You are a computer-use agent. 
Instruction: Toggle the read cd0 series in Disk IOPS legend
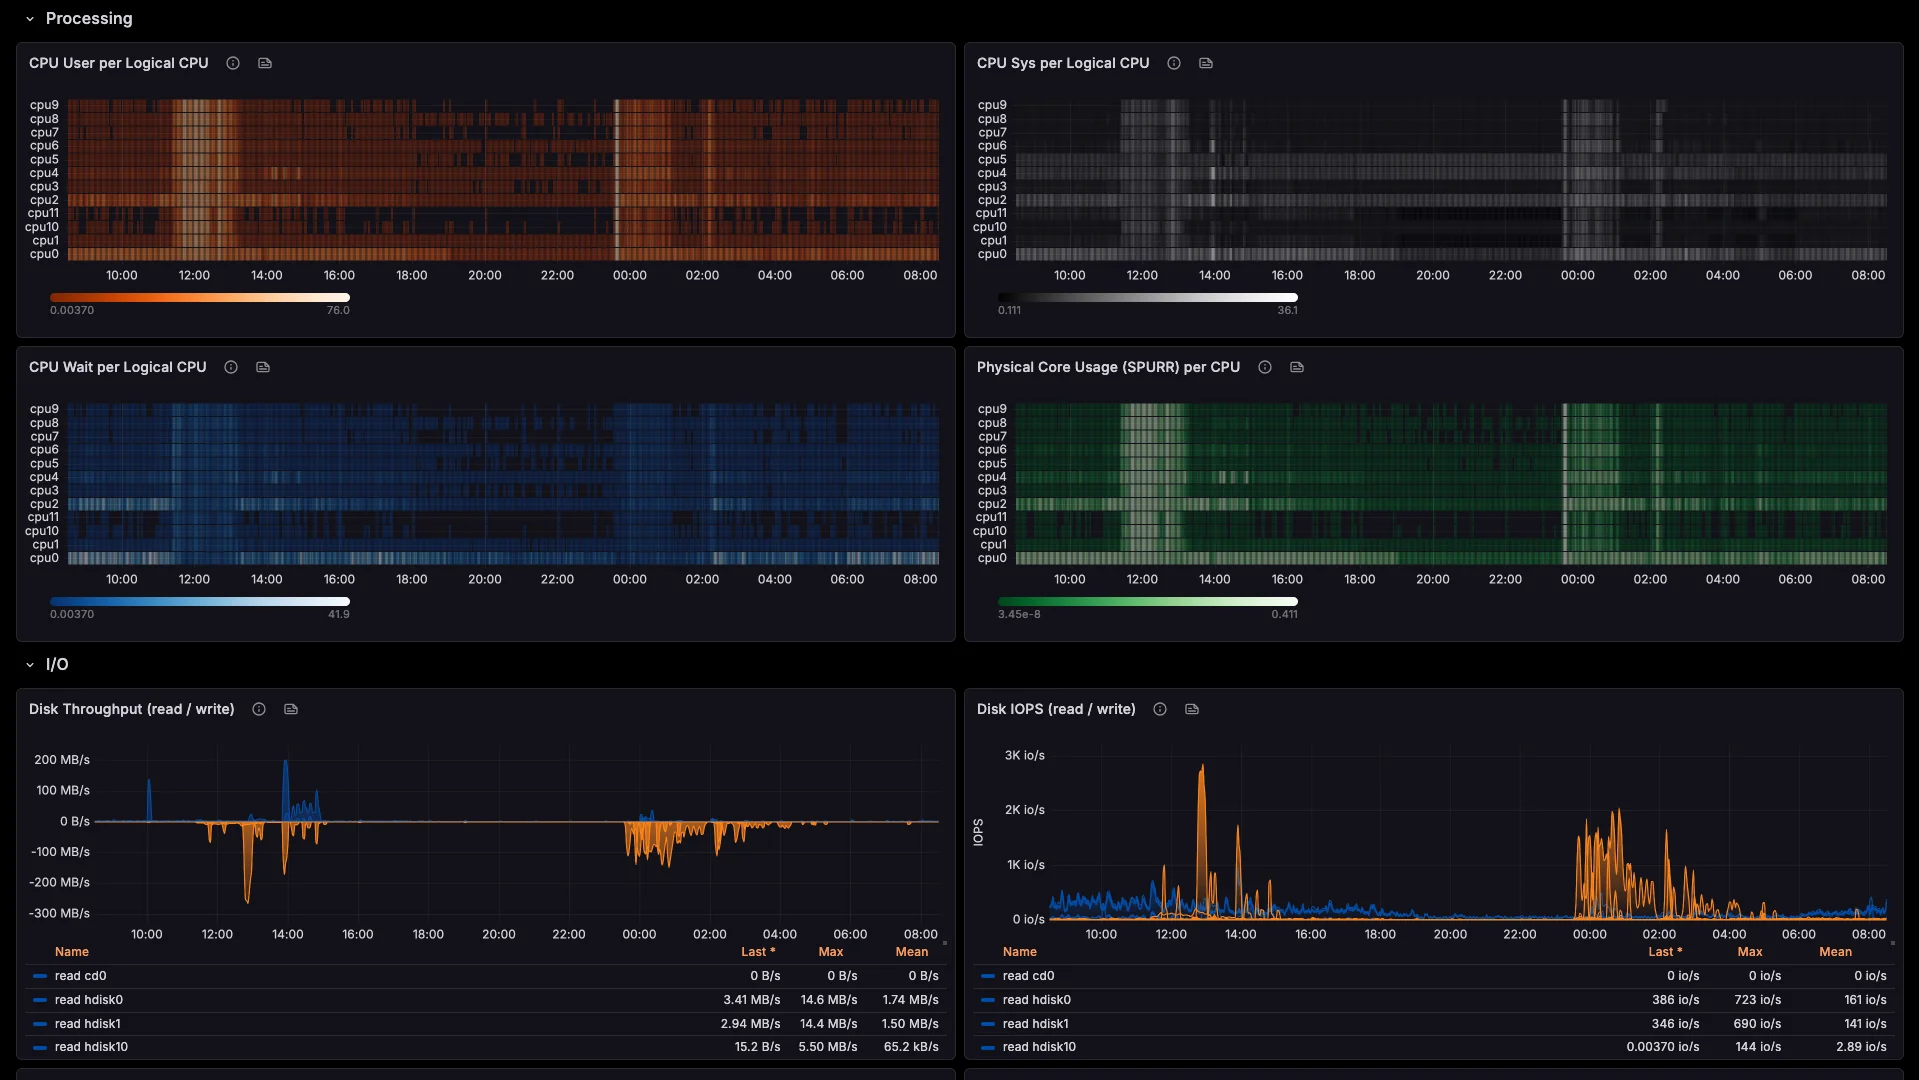[x=1028, y=975]
